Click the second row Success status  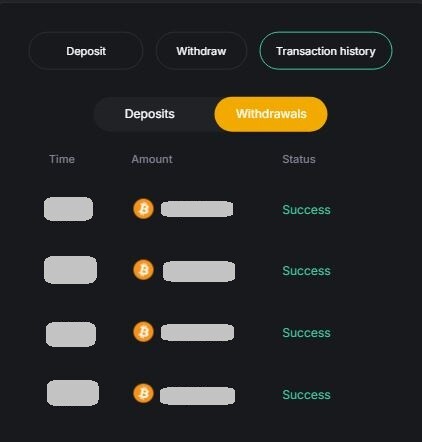(306, 271)
